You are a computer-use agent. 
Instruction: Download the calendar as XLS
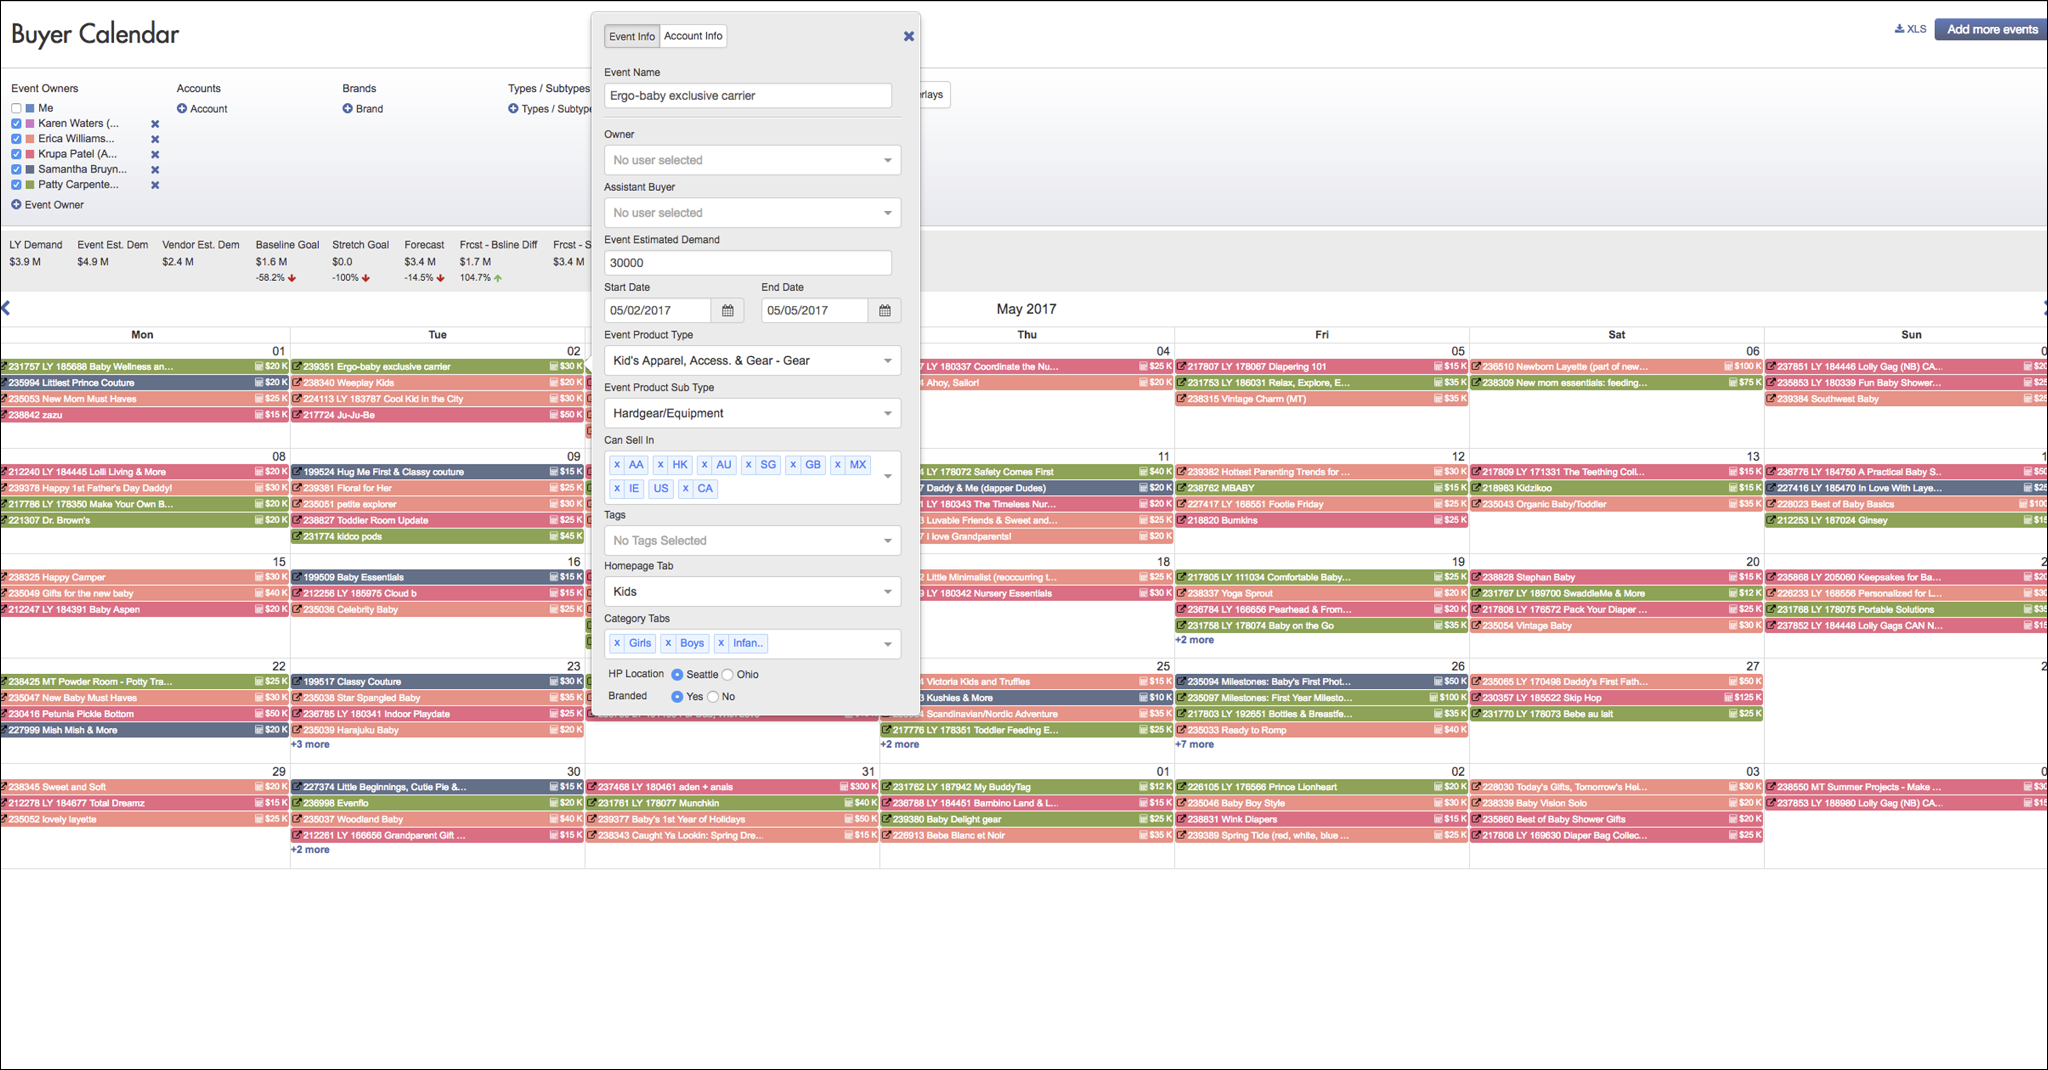click(x=1910, y=29)
